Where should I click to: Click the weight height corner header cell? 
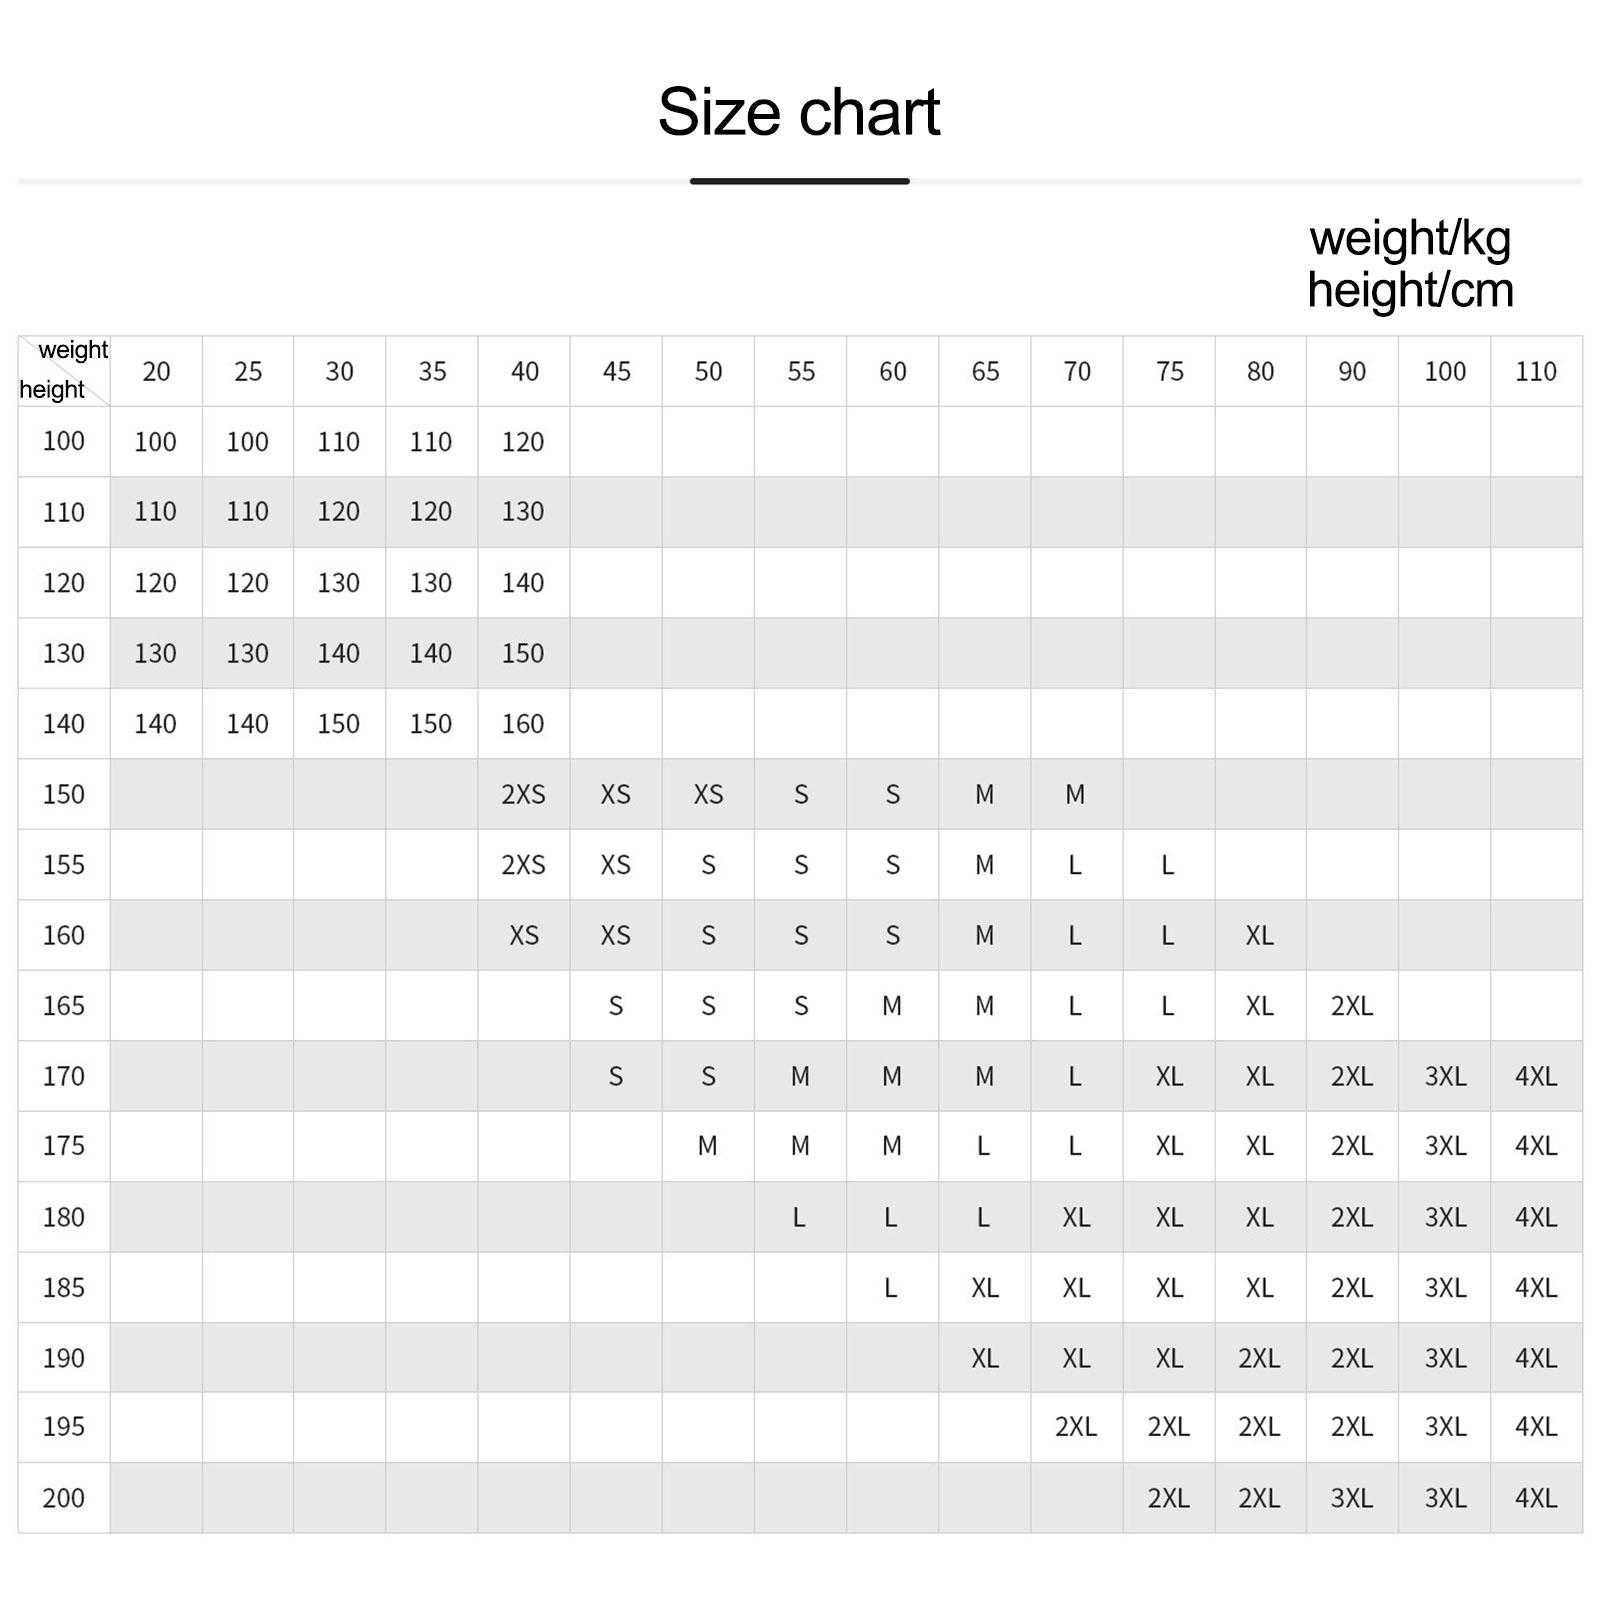64,371
